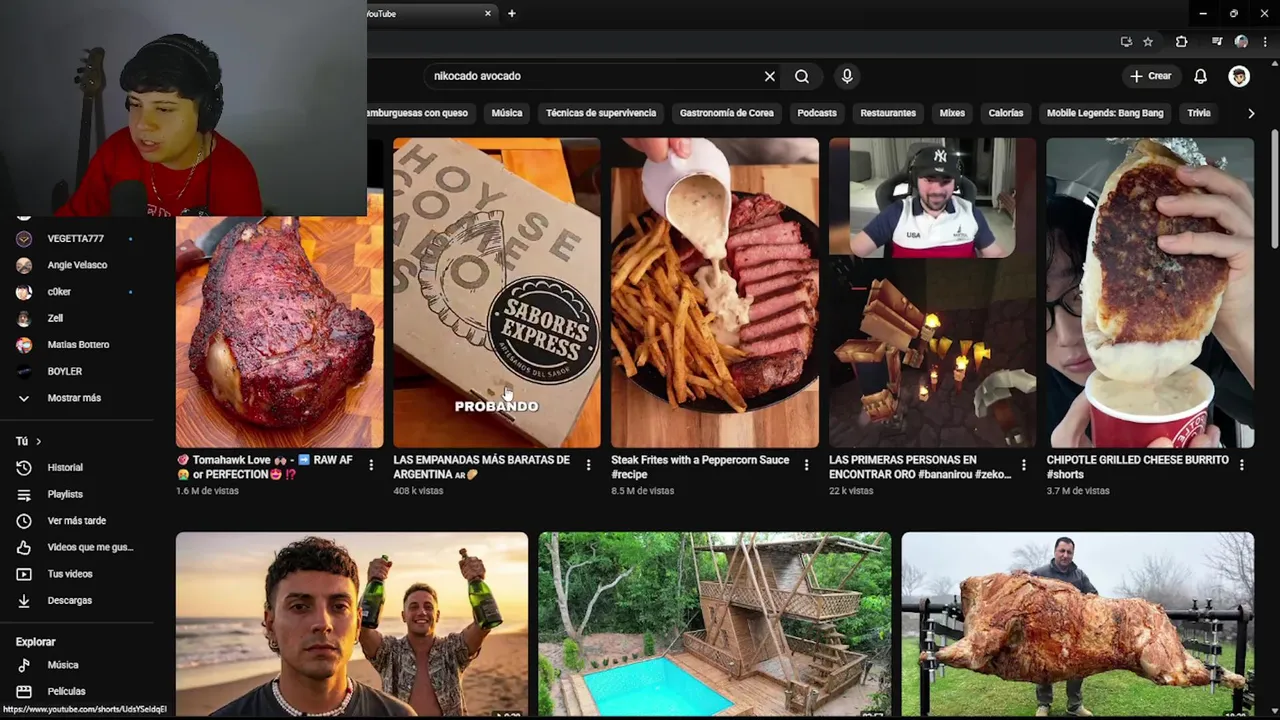Open the bamboo house with pool video
This screenshot has width=1280, height=720.
(x=715, y=624)
